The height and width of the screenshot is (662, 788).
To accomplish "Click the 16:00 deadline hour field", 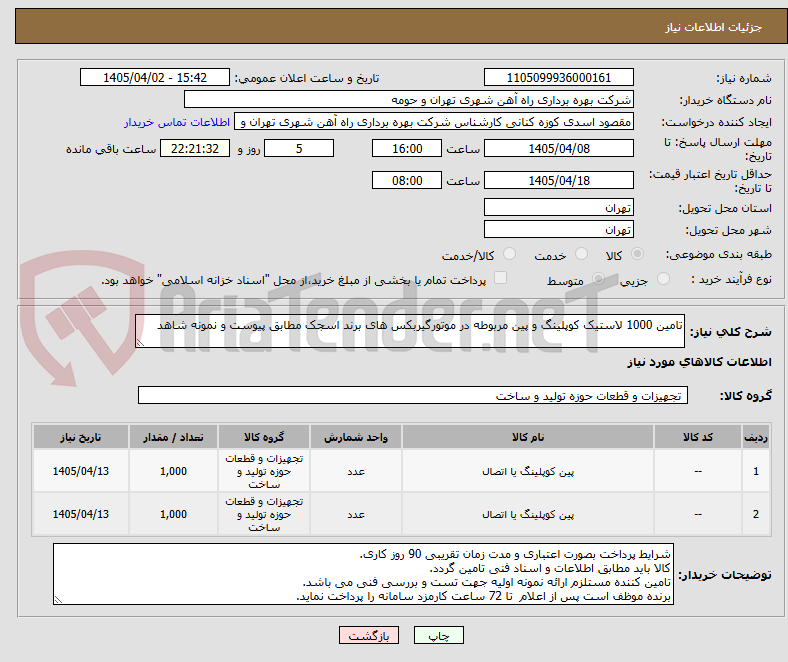I will click(407, 149).
